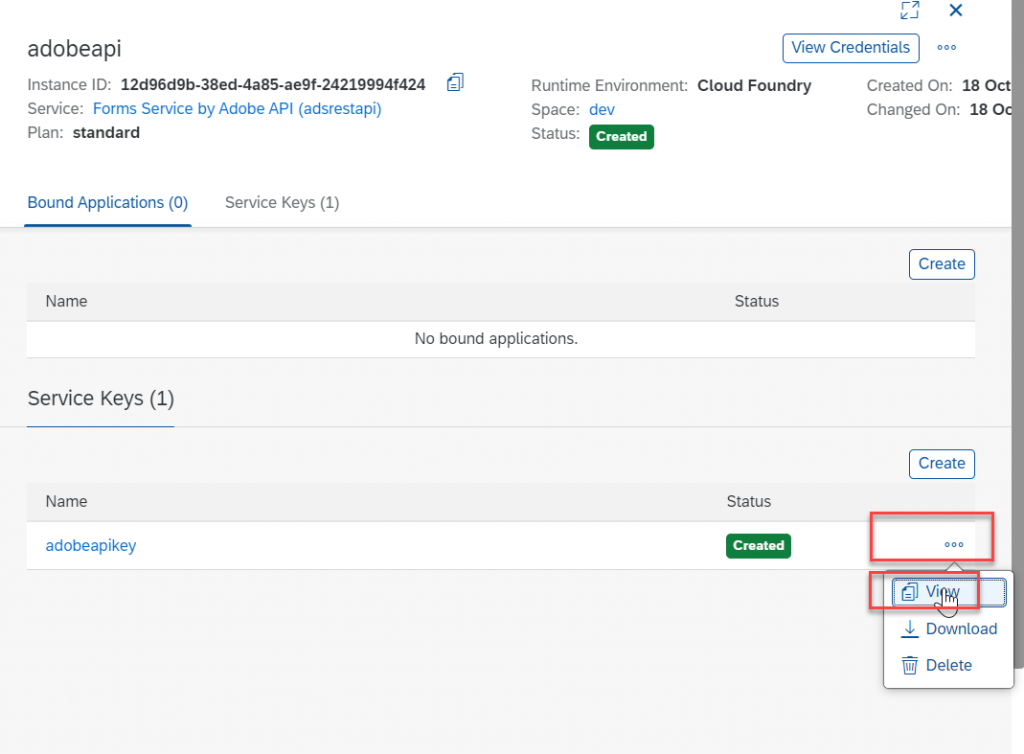Select the Instance ID value text
The width and height of the screenshot is (1024, 754).
273,85
